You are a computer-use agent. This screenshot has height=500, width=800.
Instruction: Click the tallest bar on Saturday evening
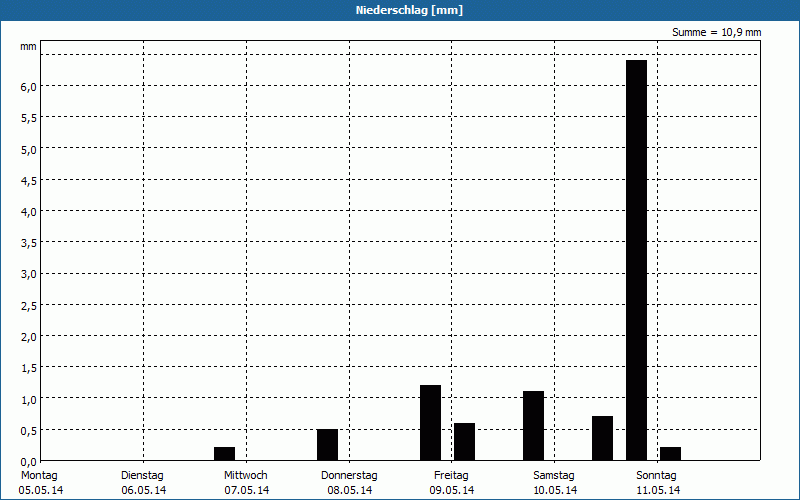pos(636,260)
